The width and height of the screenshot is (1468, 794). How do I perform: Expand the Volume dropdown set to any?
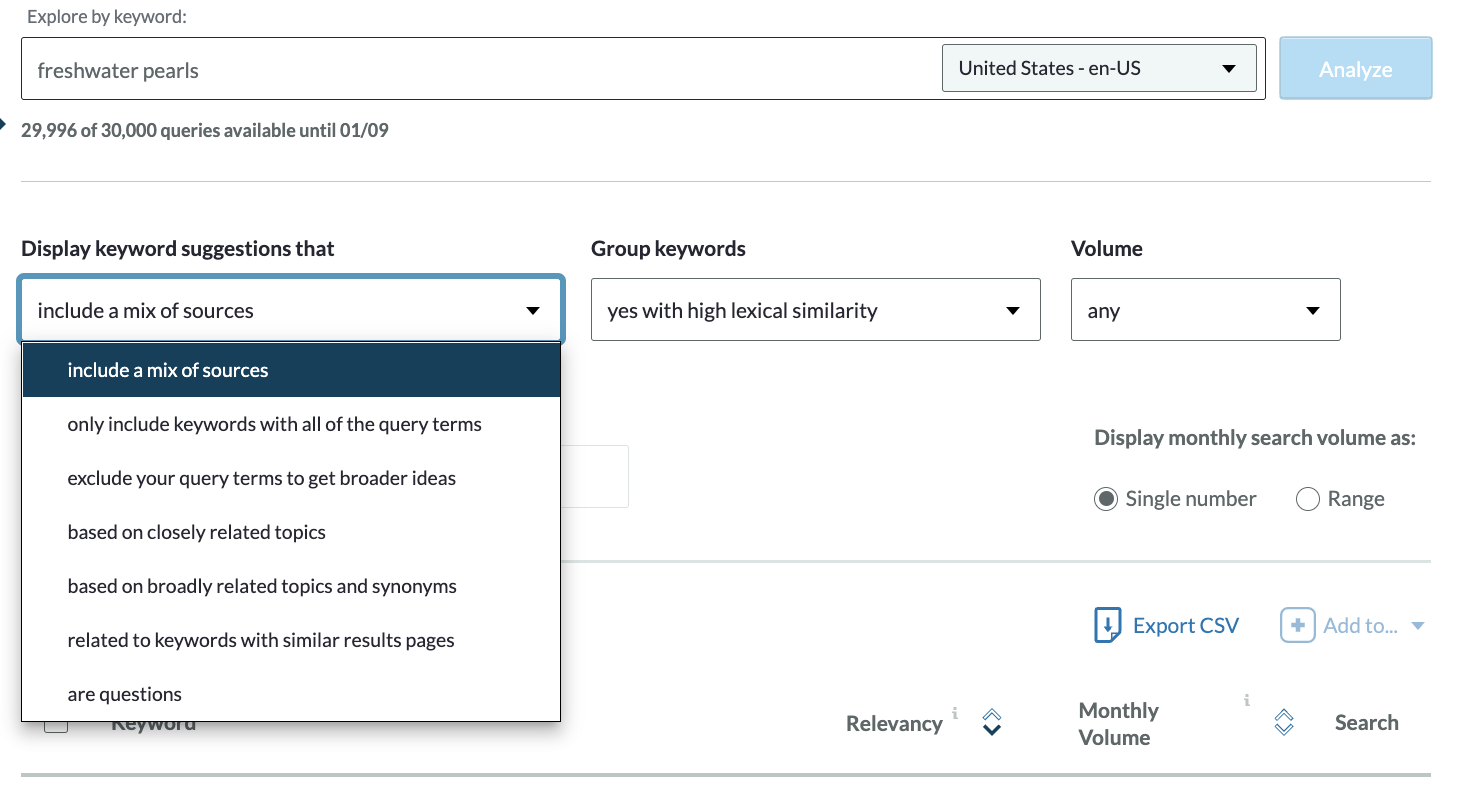pos(1205,311)
